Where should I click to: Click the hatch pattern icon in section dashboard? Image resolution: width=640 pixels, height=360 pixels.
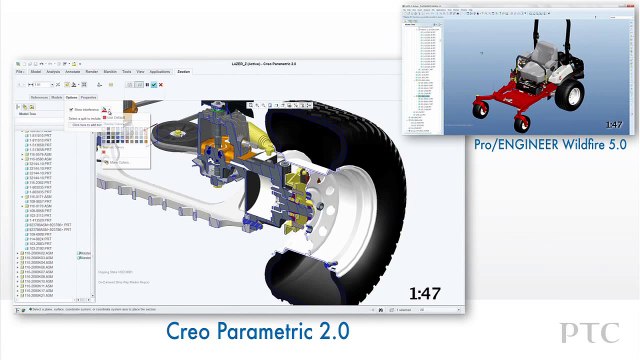84,84
